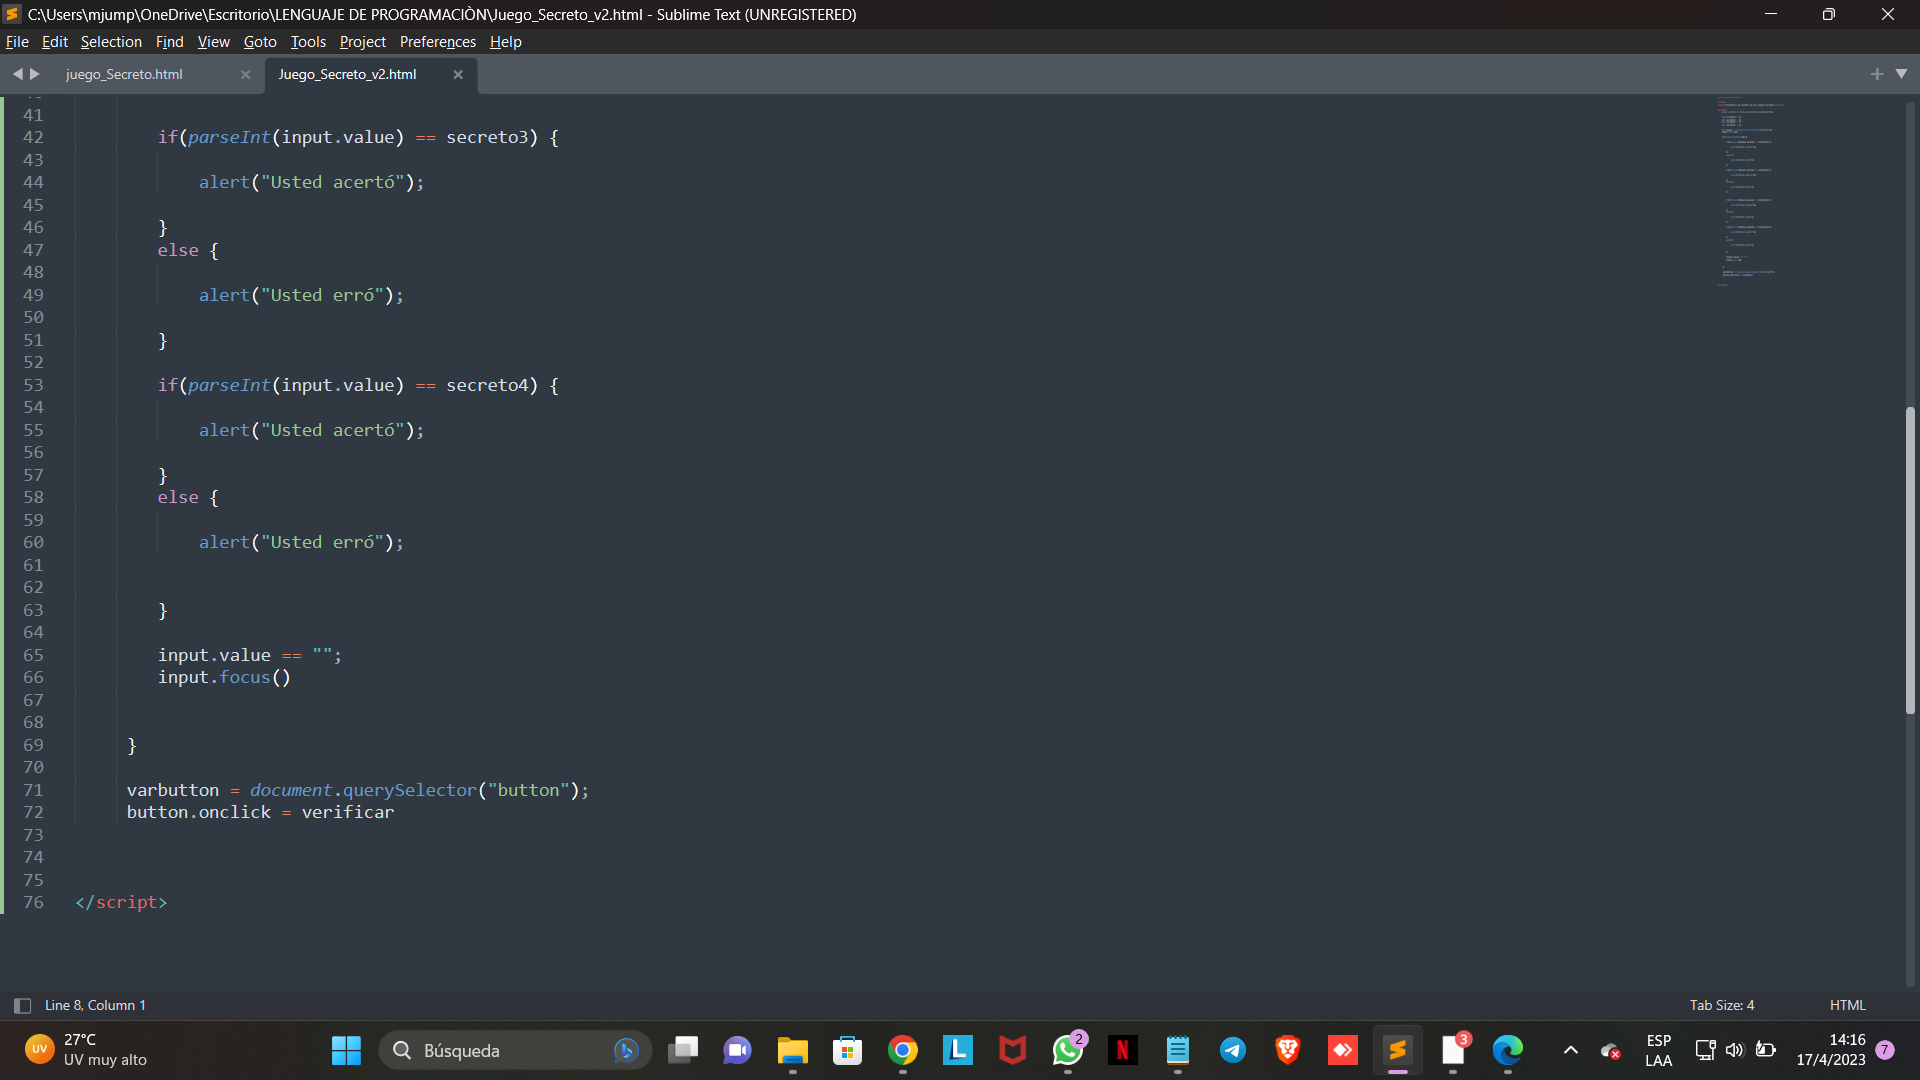This screenshot has width=1920, height=1080.
Task: Click the File menu in menu bar
Action: coord(17,41)
